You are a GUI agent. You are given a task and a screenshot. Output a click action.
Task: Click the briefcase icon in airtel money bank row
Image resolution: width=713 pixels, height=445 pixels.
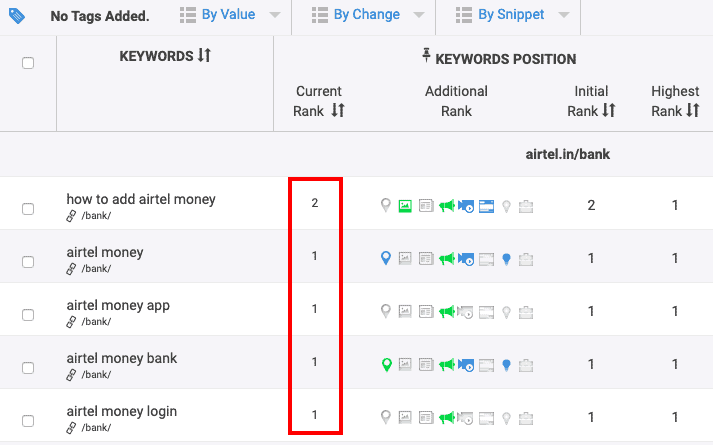526,365
